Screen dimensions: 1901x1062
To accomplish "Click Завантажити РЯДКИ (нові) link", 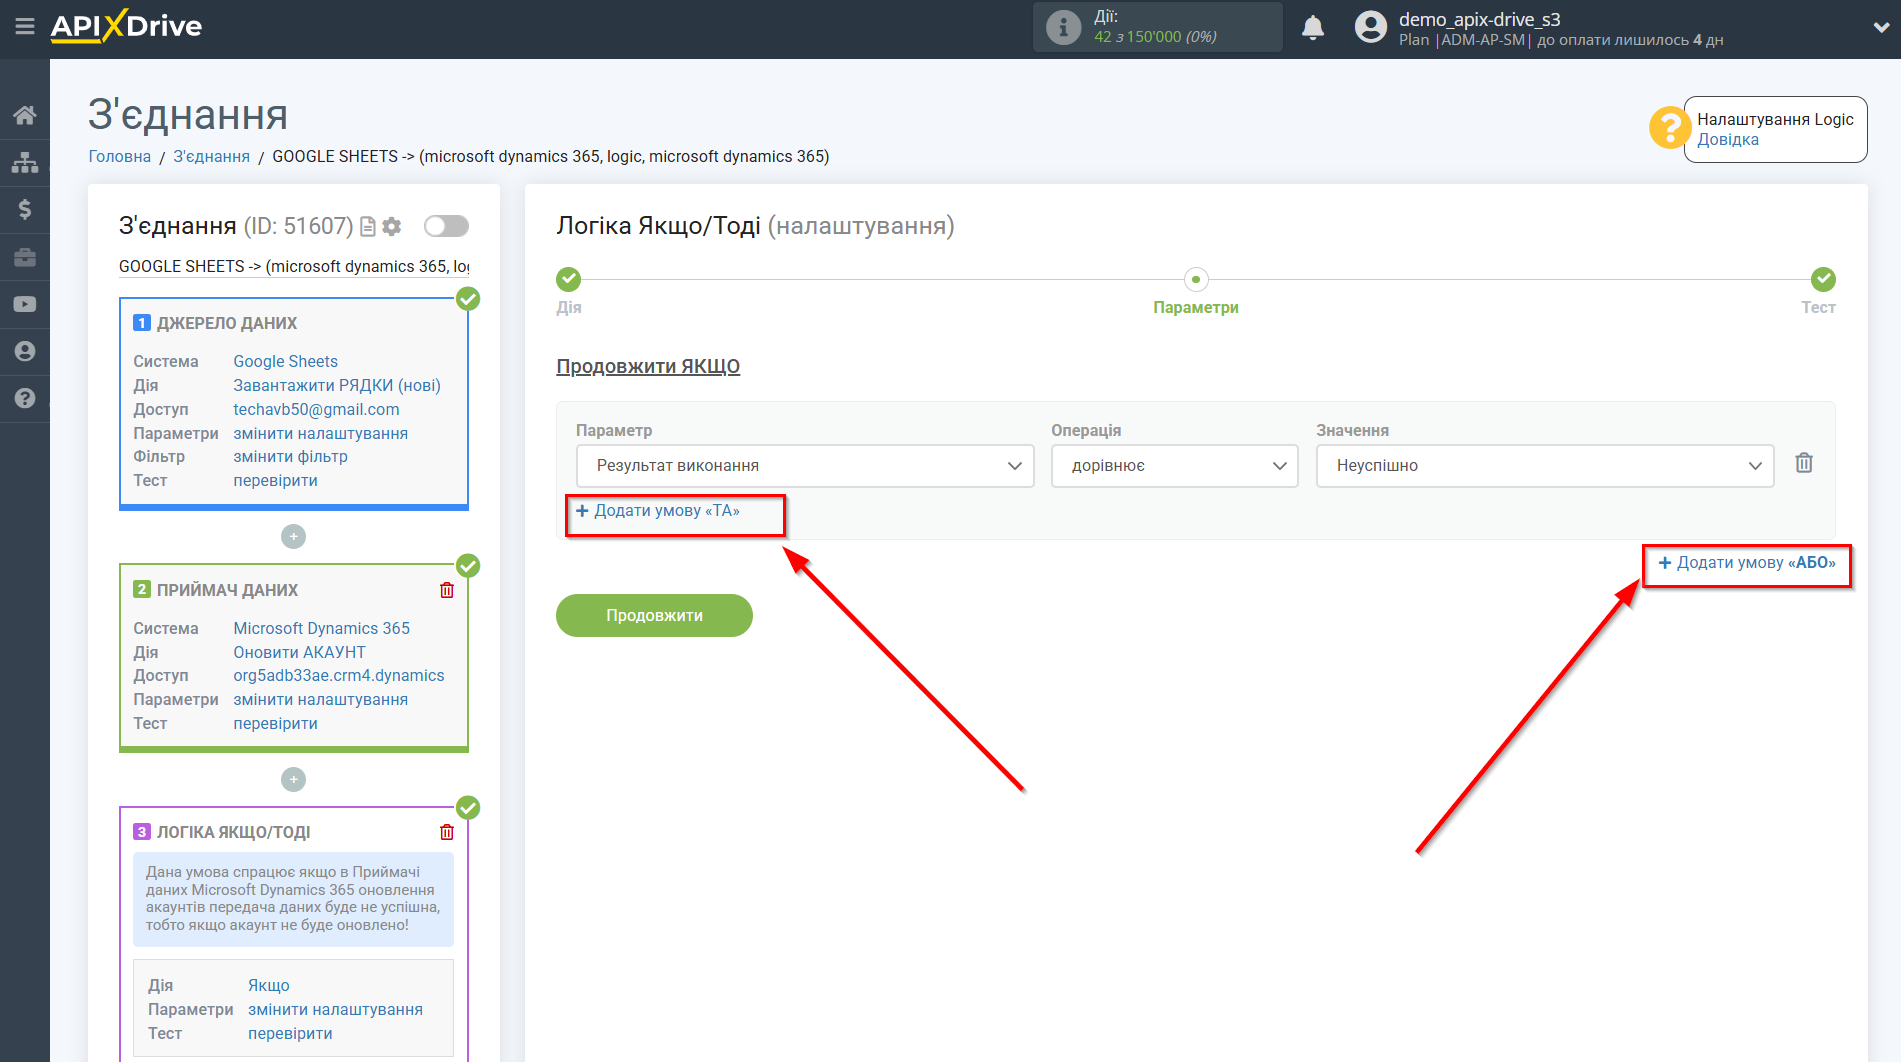I will (337, 385).
